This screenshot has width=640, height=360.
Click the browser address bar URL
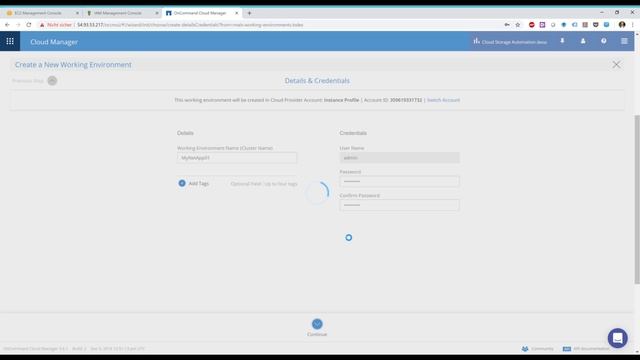coord(190,25)
